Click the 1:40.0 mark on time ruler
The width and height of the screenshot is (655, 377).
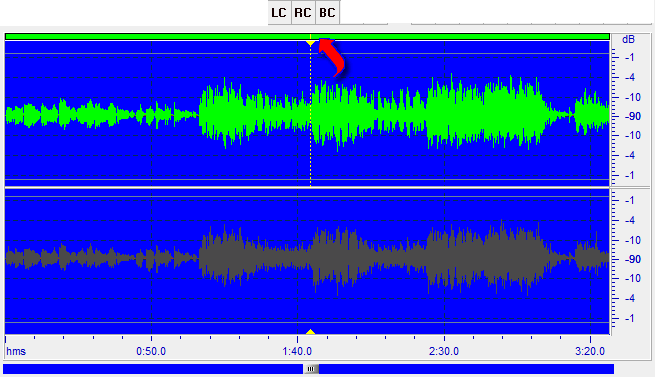297,351
